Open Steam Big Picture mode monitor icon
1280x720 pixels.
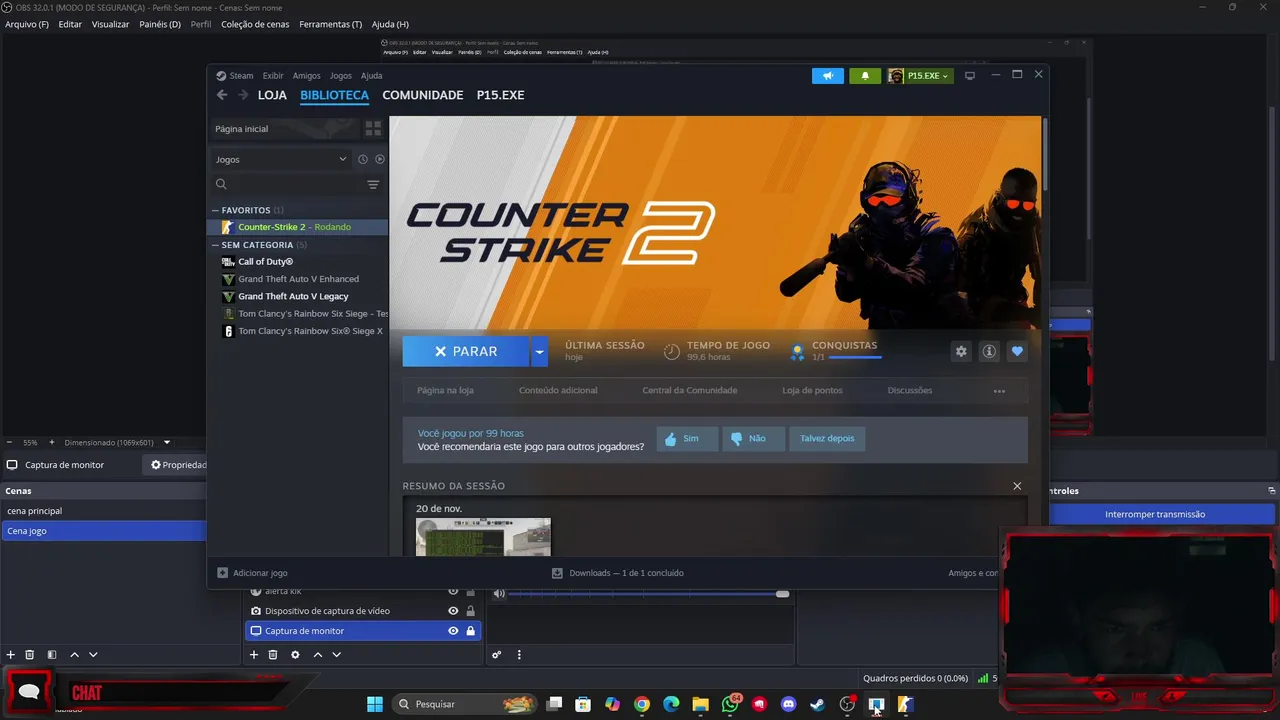tap(969, 76)
